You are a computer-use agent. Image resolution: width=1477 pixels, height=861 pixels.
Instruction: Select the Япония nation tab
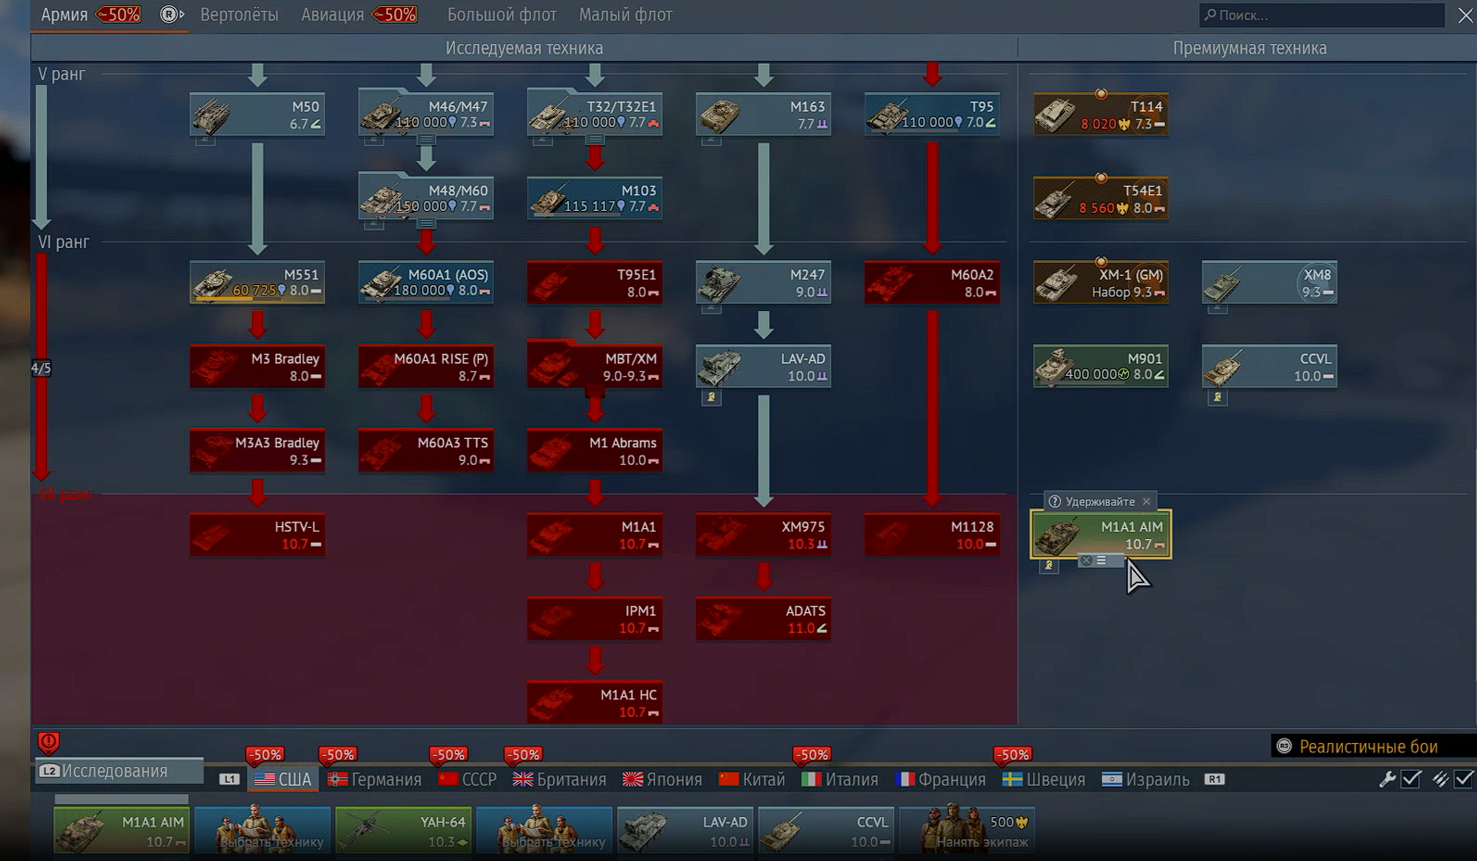662,779
